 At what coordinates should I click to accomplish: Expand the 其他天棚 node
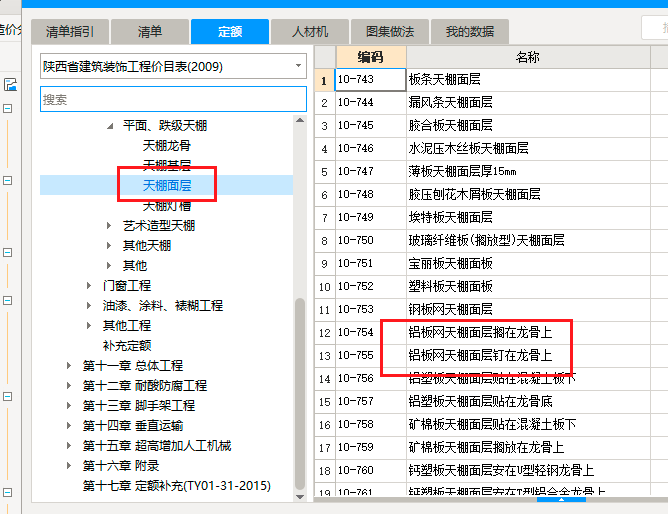pos(109,246)
